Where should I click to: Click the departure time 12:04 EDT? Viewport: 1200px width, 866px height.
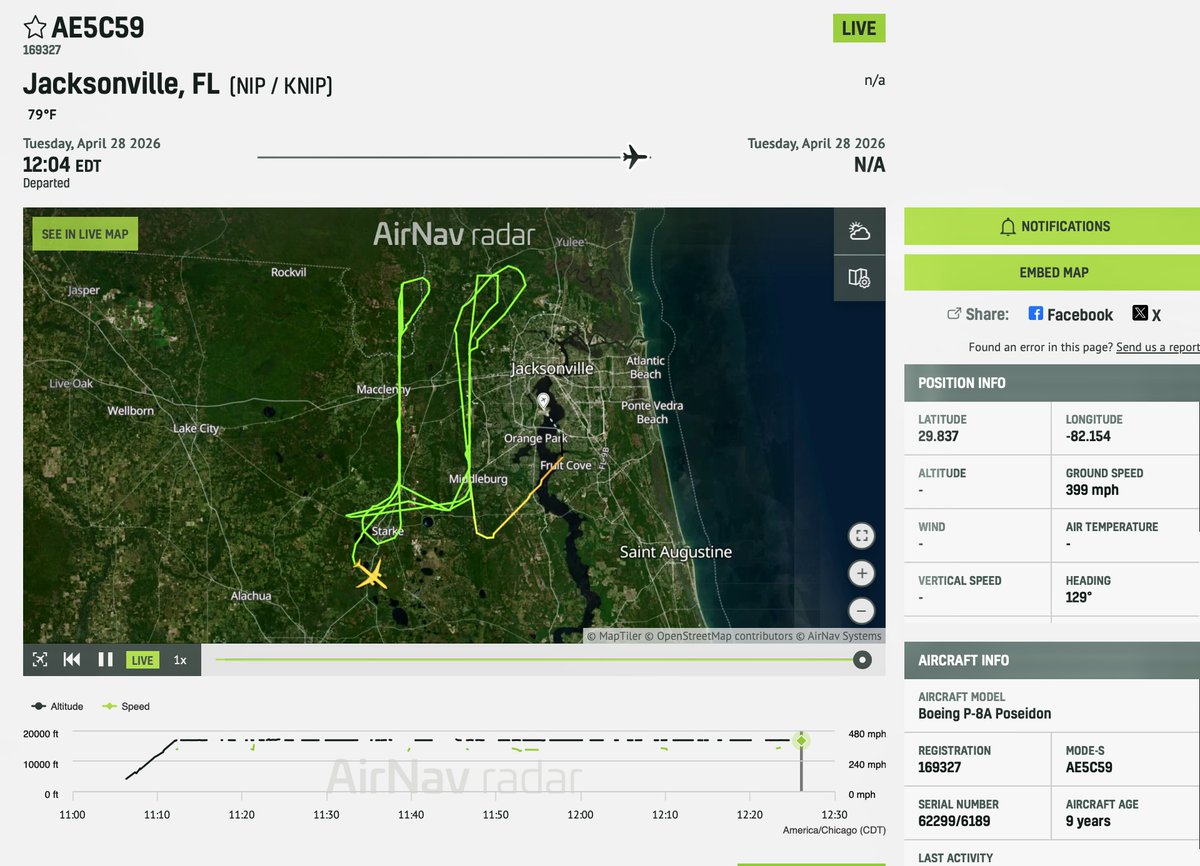click(x=62, y=164)
